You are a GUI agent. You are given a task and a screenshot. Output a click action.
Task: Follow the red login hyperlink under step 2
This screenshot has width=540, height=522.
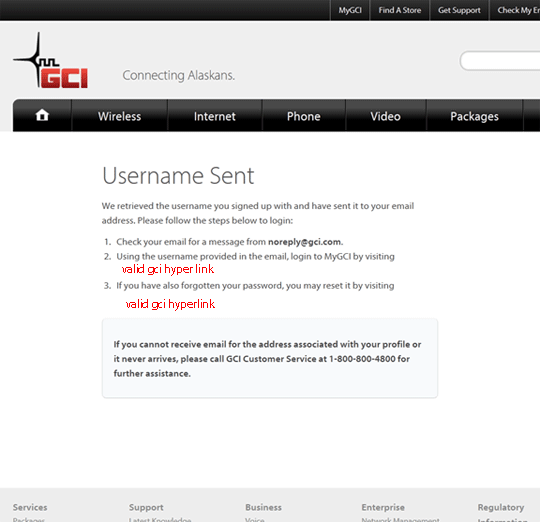coord(168,269)
